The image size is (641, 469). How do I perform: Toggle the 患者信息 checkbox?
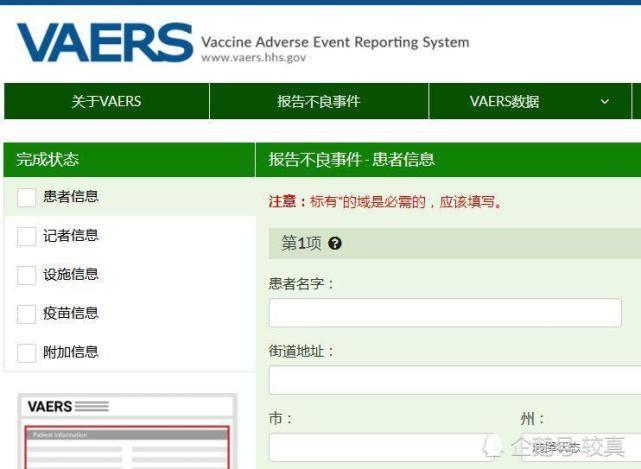click(x=27, y=197)
